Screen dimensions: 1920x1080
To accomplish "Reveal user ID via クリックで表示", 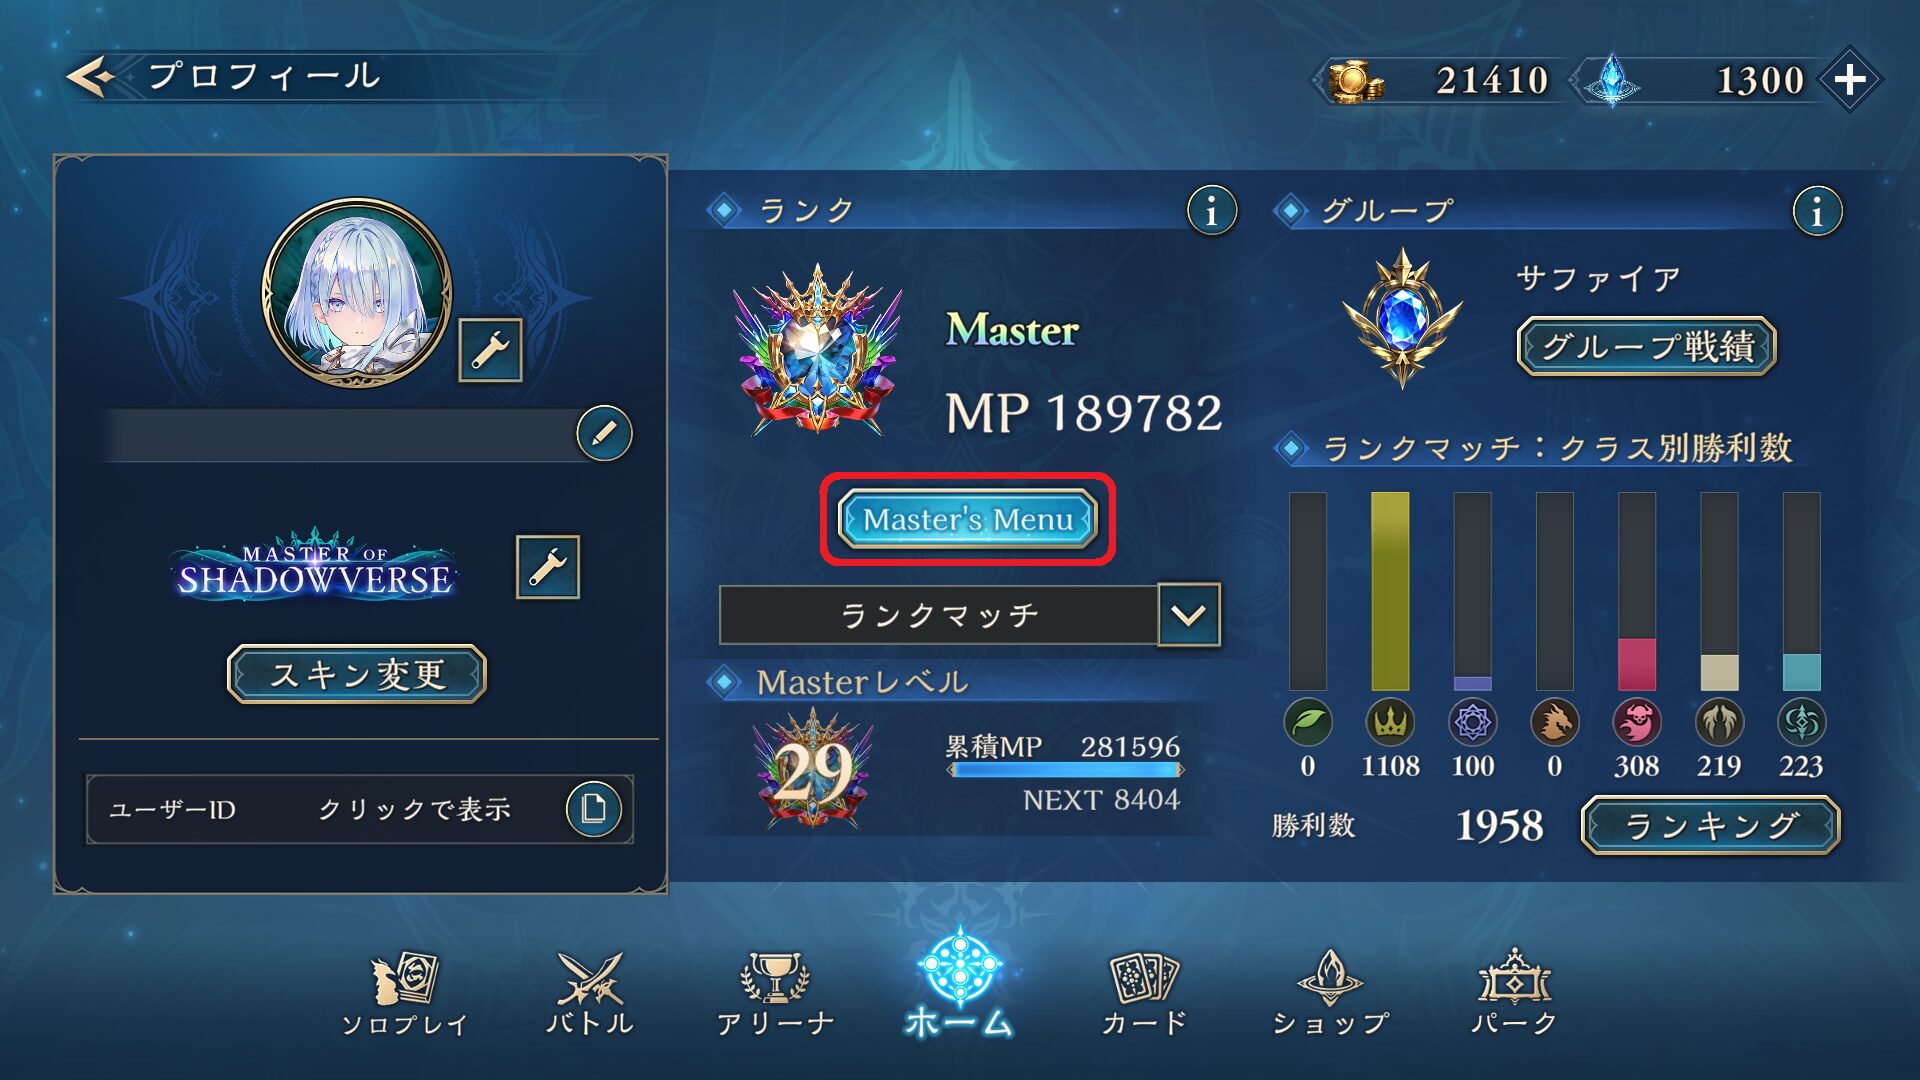I will click(x=414, y=809).
